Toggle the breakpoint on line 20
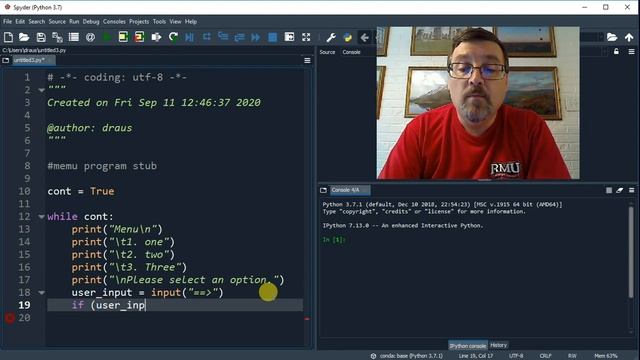This screenshot has width=640, height=360. pyautogui.click(x=9, y=318)
